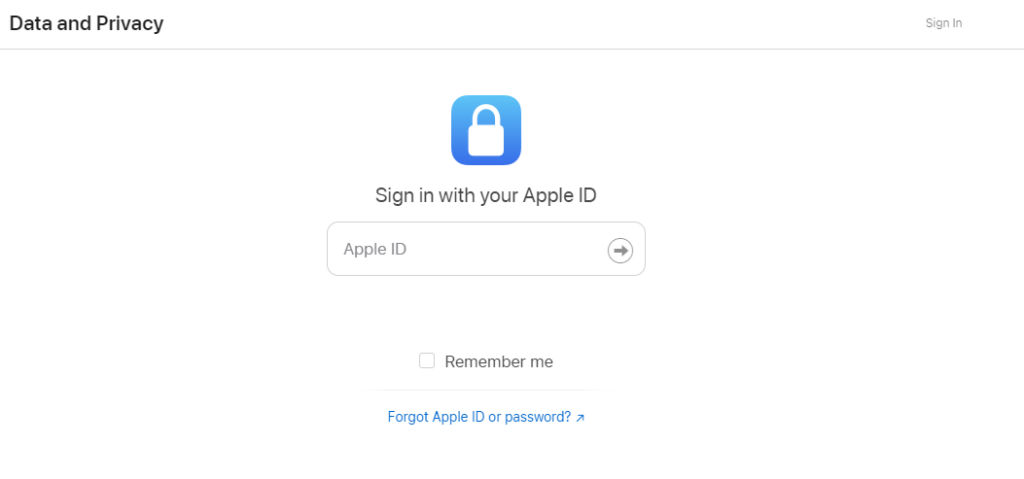Focus the Apple ID input field
The height and width of the screenshot is (479, 1024).
(x=486, y=249)
